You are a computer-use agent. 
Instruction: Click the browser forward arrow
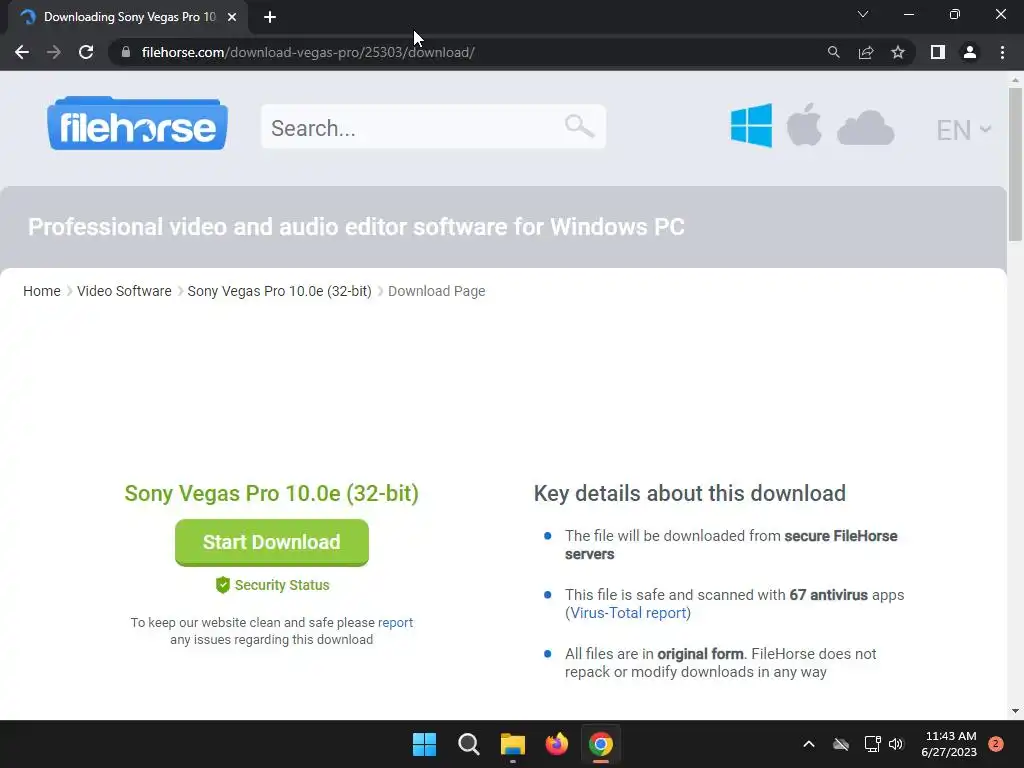click(54, 52)
